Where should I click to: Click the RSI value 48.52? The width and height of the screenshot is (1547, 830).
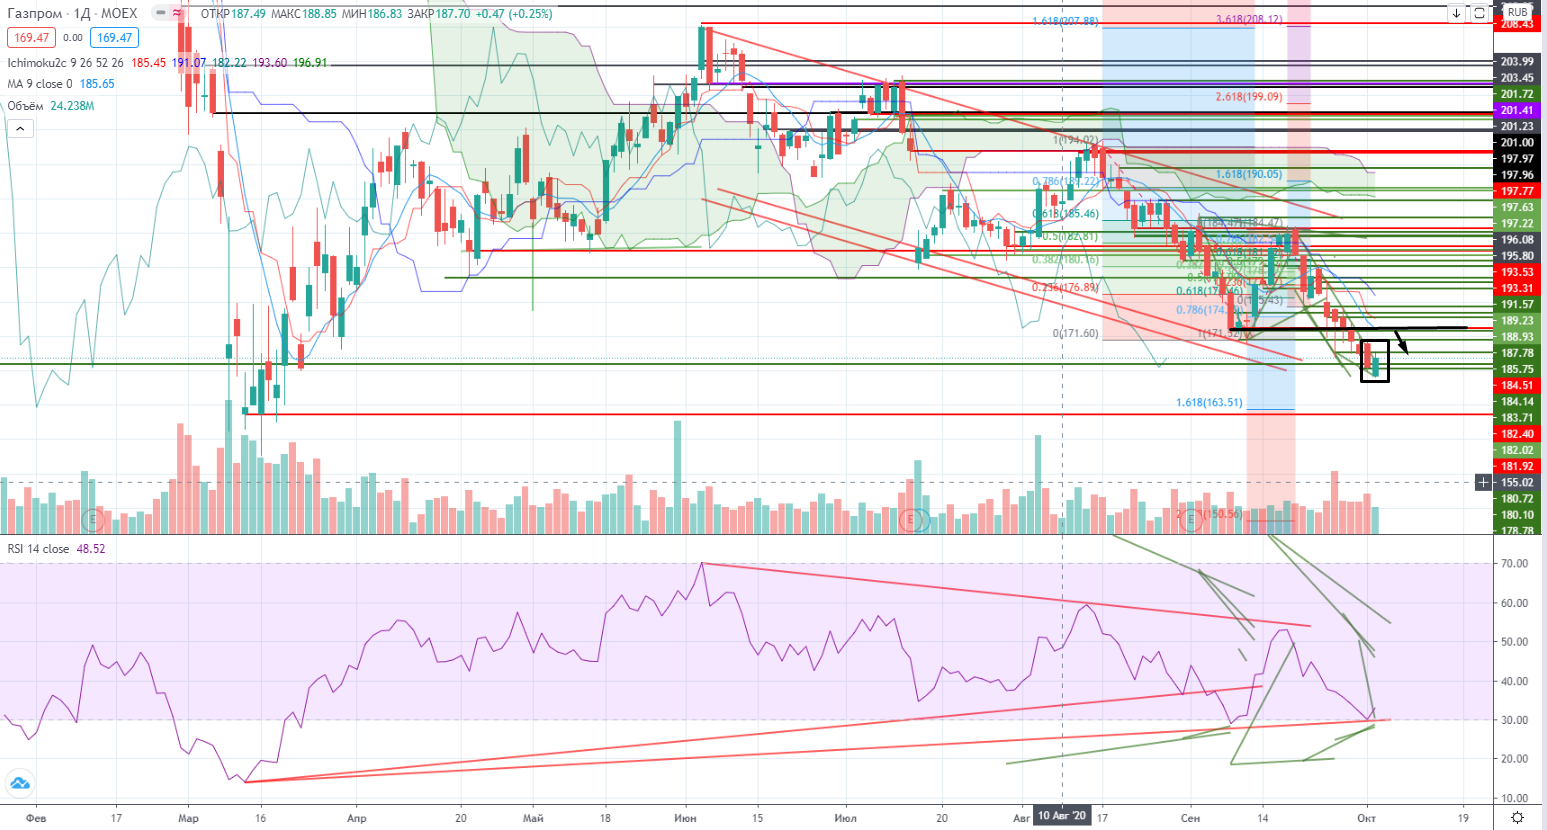(91, 549)
